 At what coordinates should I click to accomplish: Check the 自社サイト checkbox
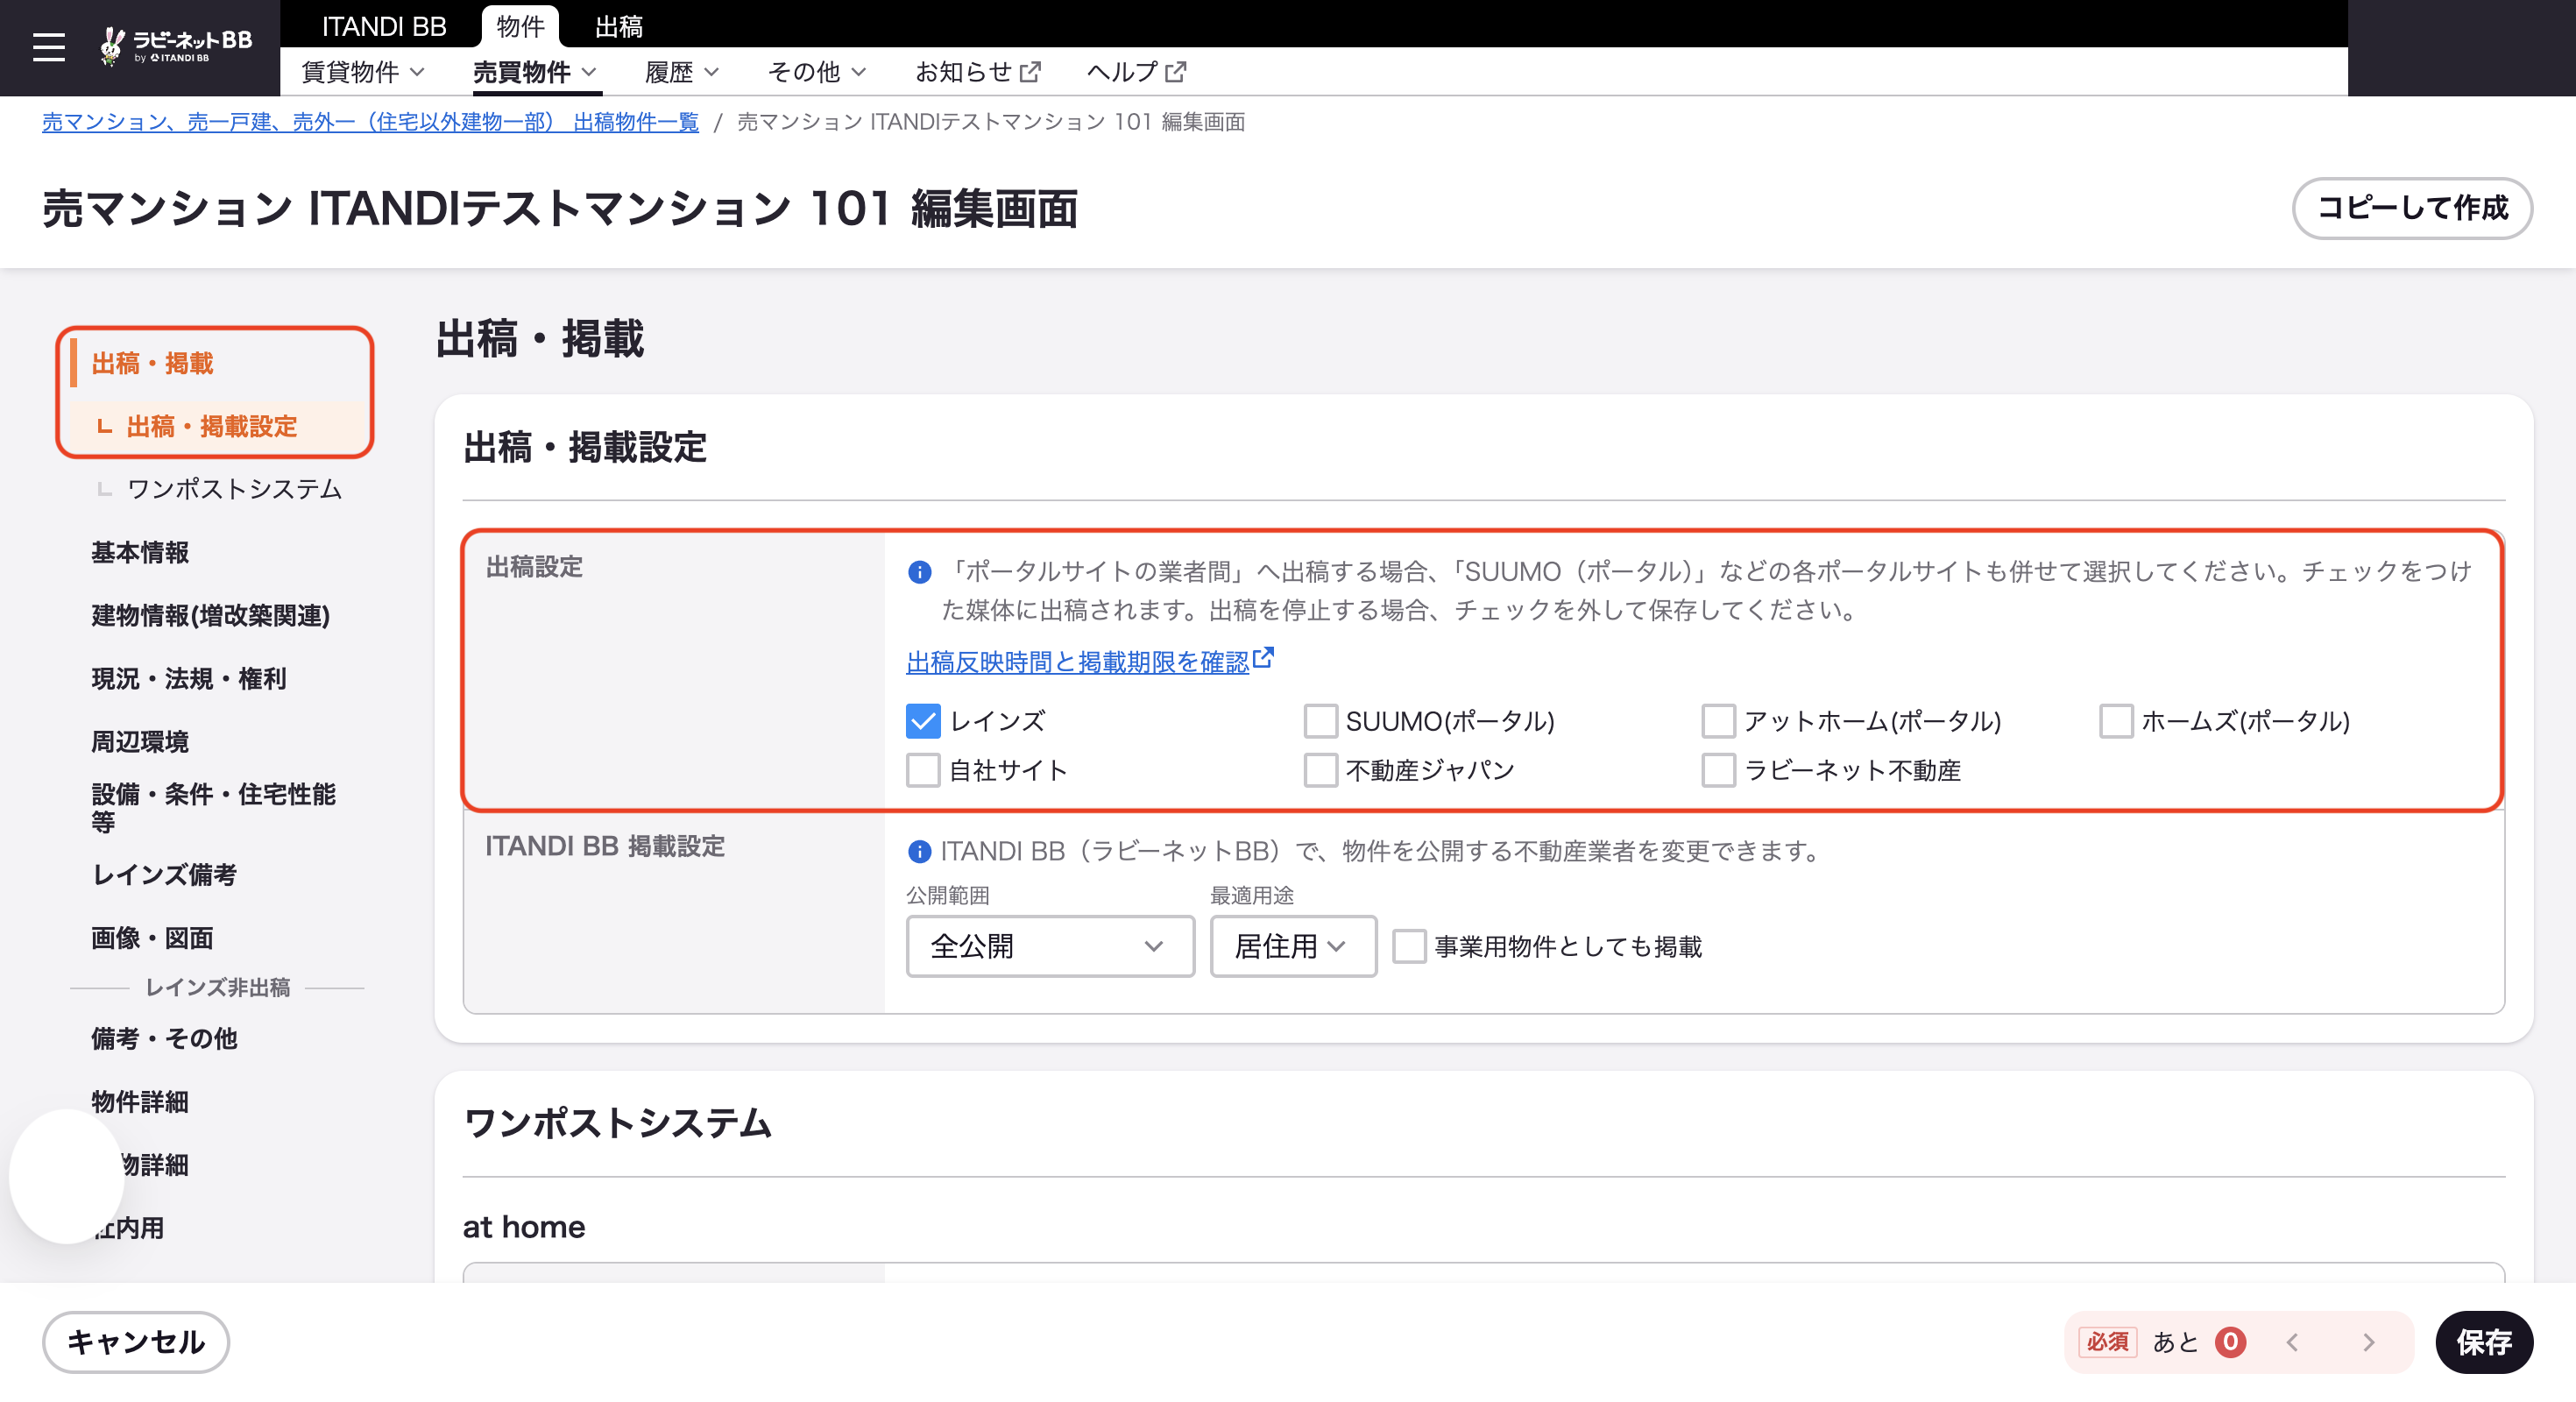923,770
